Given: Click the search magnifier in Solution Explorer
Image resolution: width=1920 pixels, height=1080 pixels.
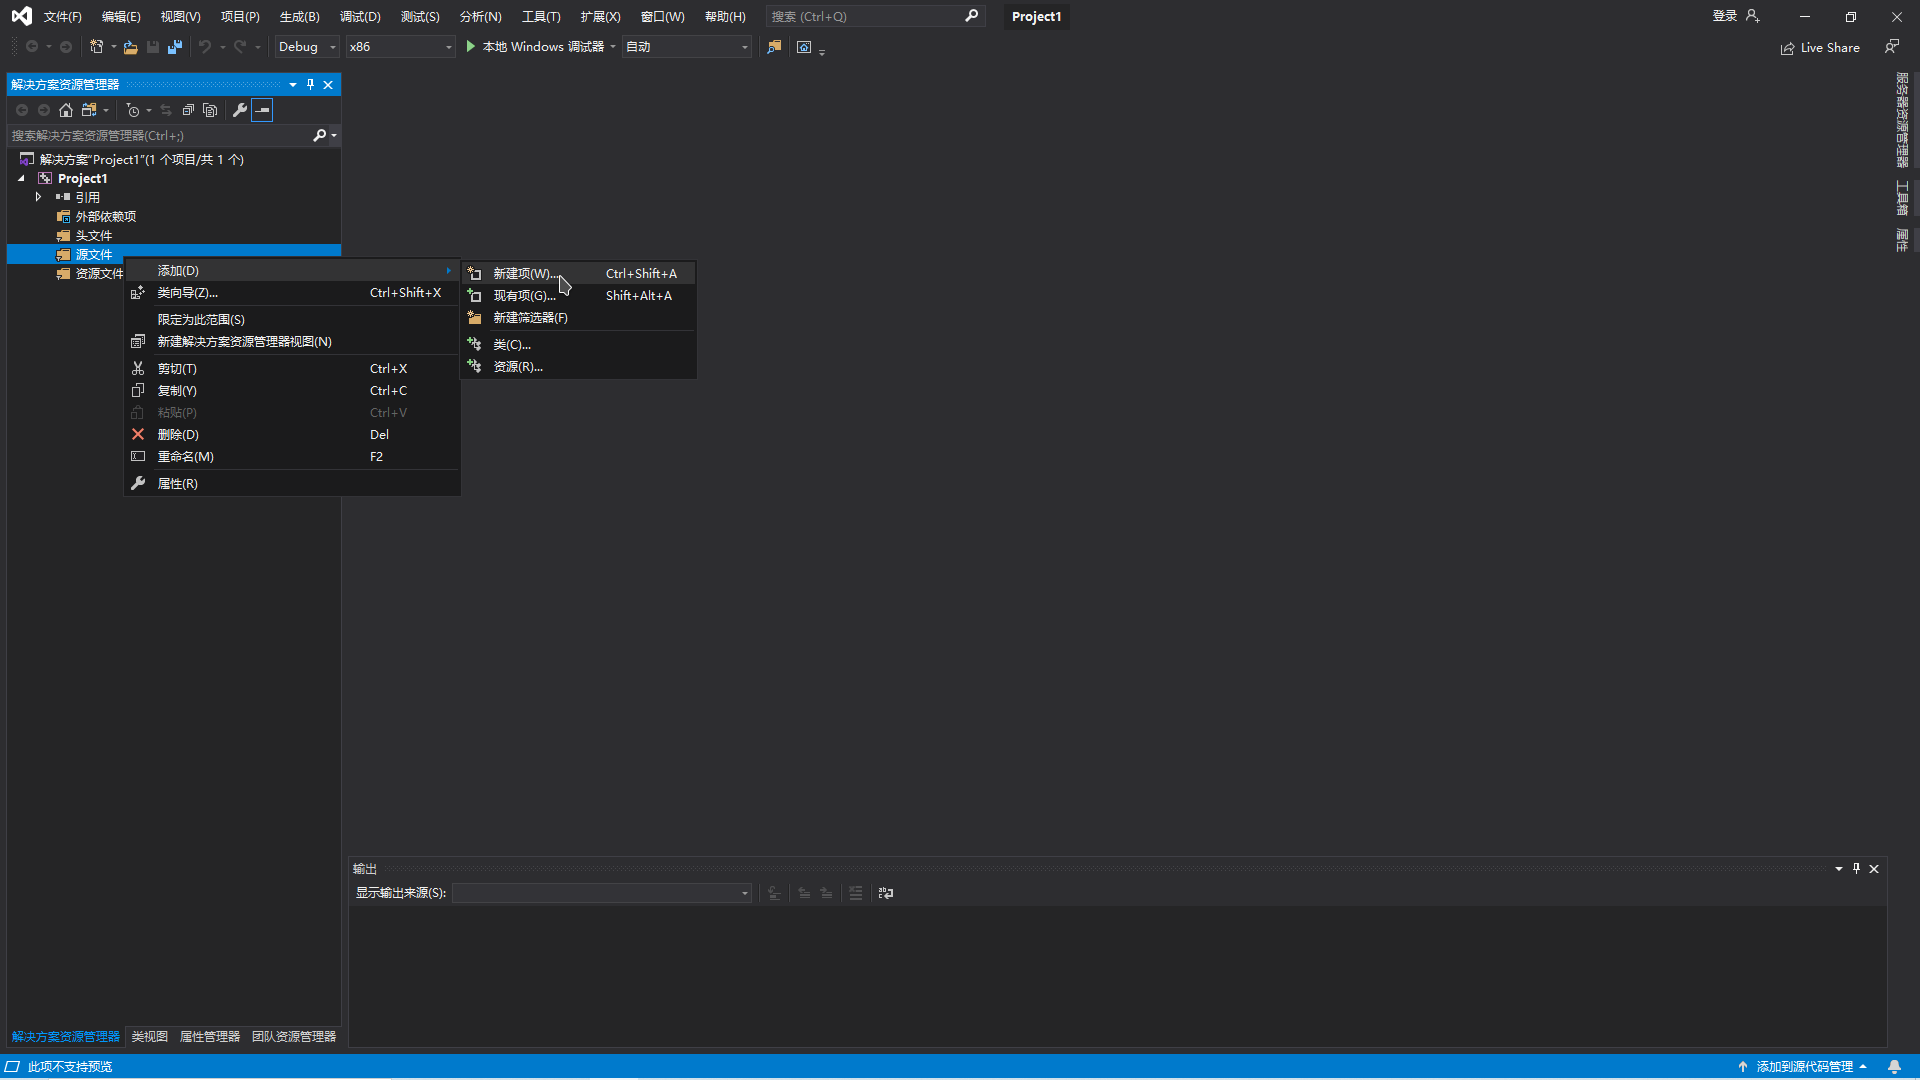Looking at the screenshot, I should click(x=319, y=135).
